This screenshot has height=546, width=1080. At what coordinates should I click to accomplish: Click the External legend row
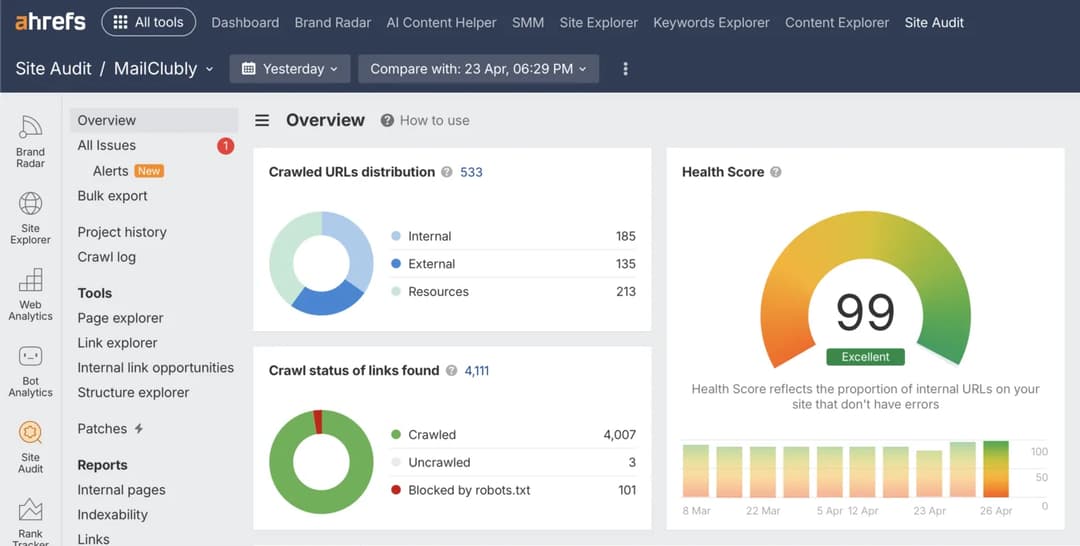click(x=513, y=264)
